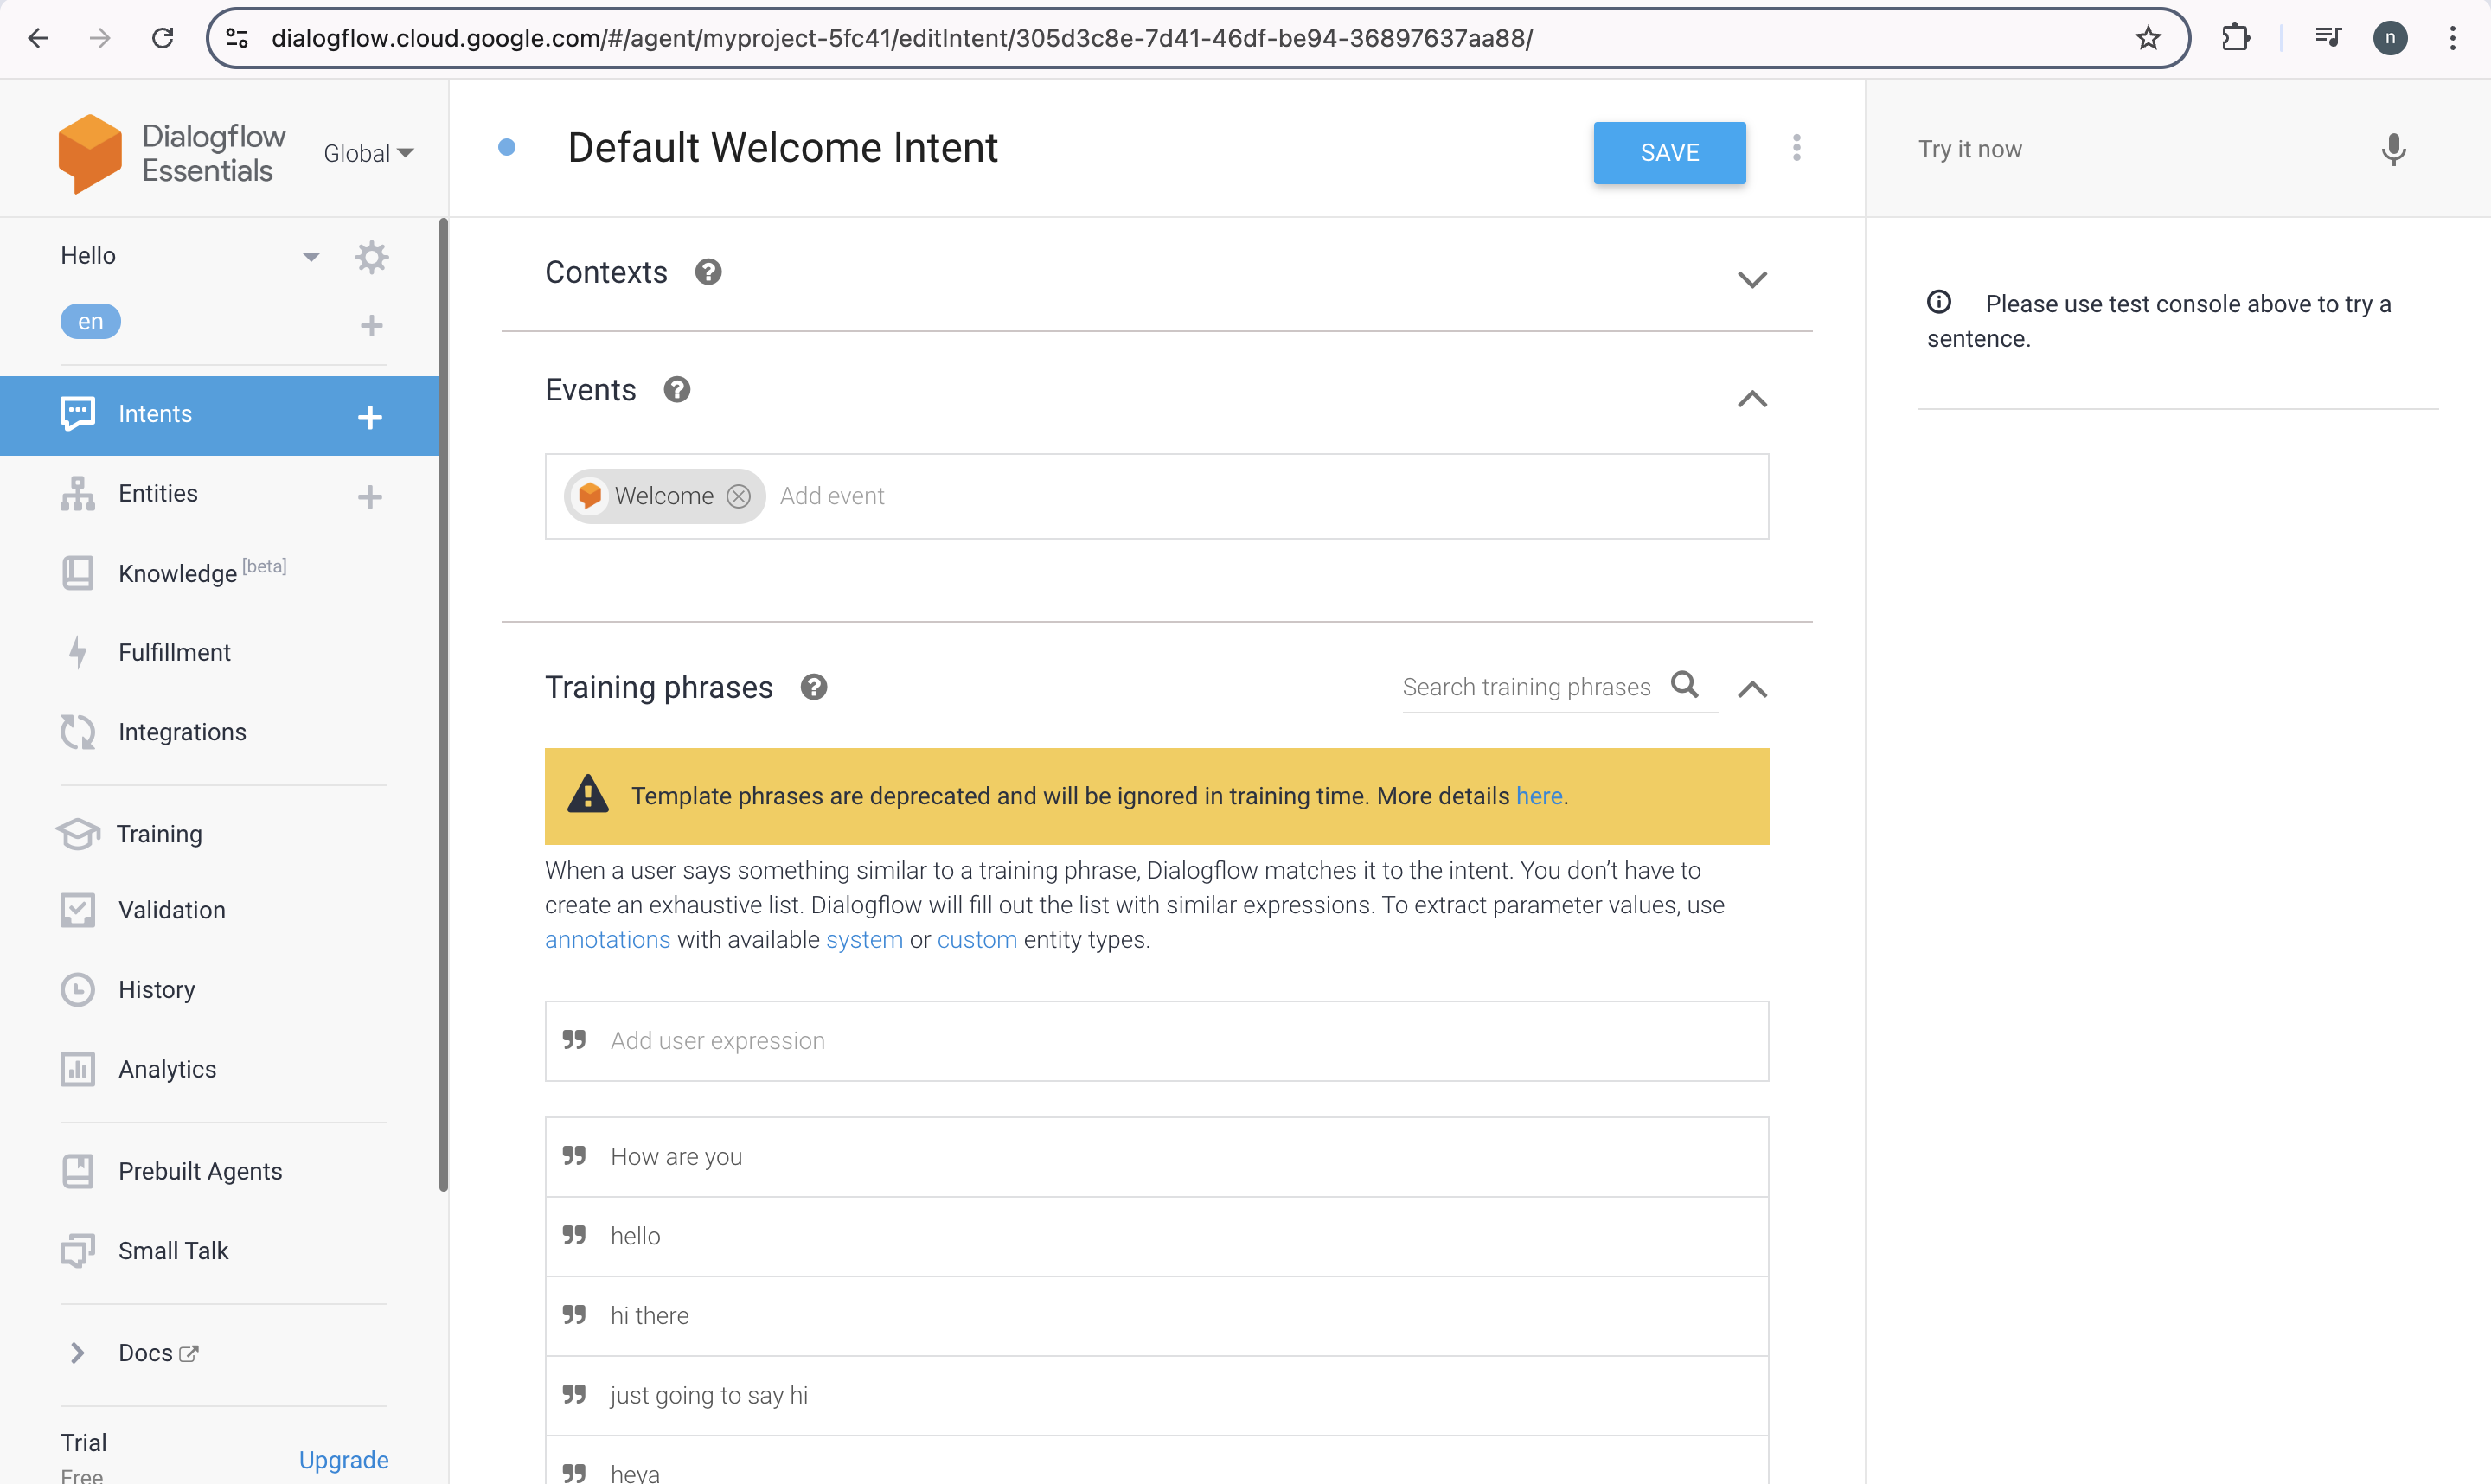This screenshot has height=1484, width=2491.
Task: Open the intent options menu
Action: coord(1797,148)
